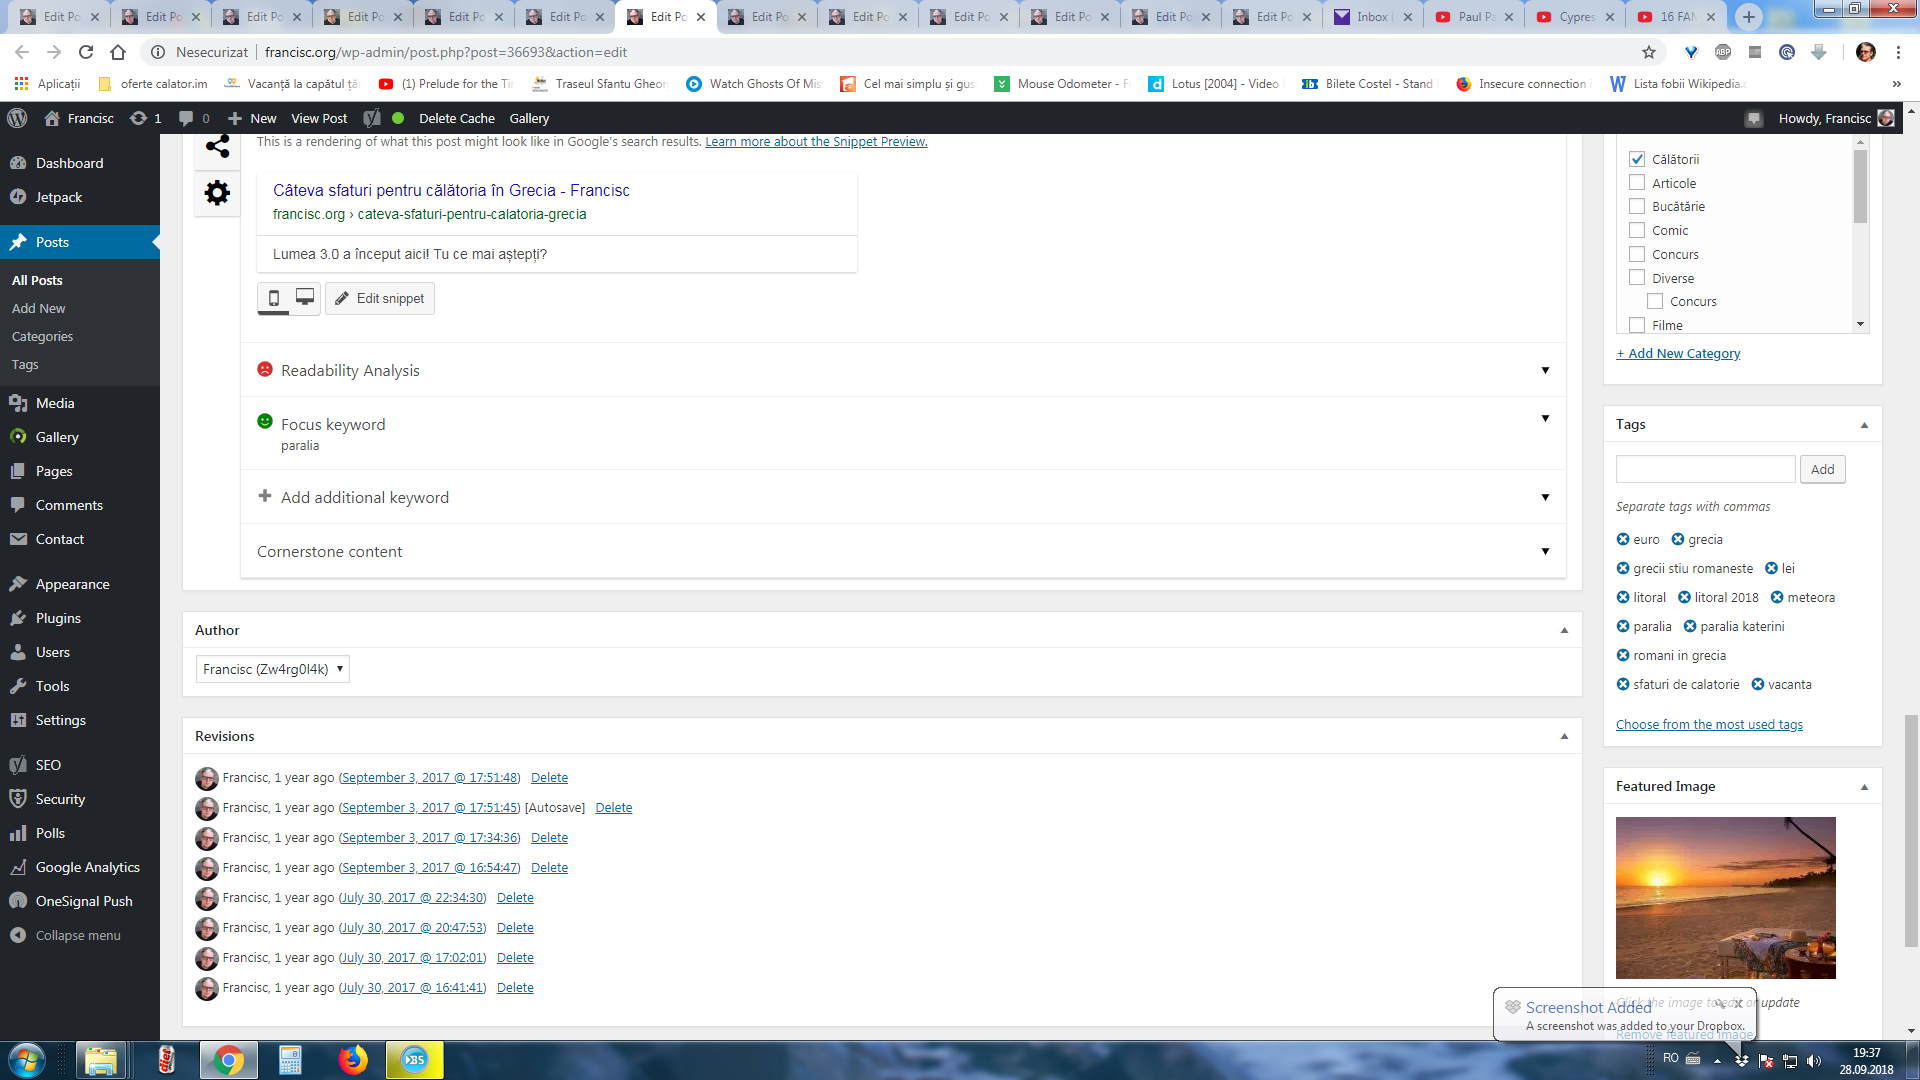Click the Yoast social share icon

[217, 147]
